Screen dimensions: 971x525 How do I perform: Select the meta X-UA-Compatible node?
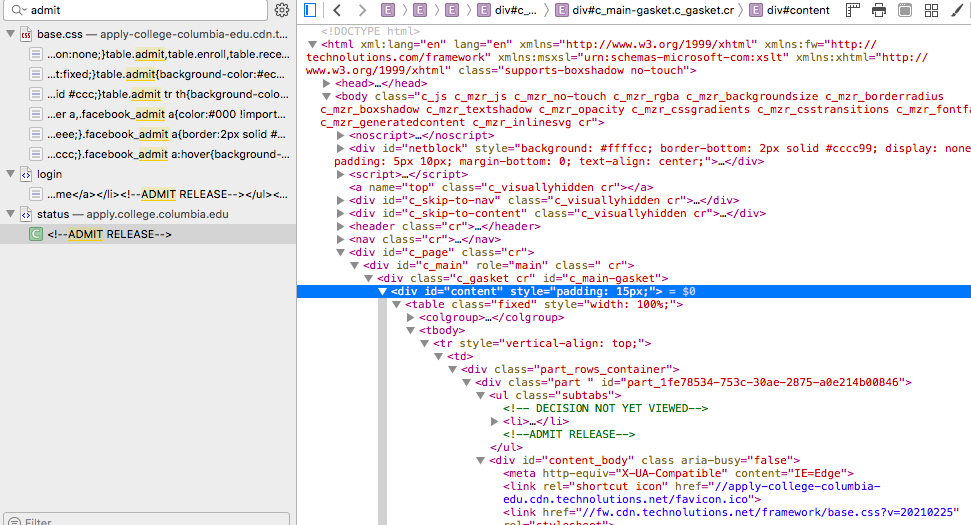[x=679, y=473]
